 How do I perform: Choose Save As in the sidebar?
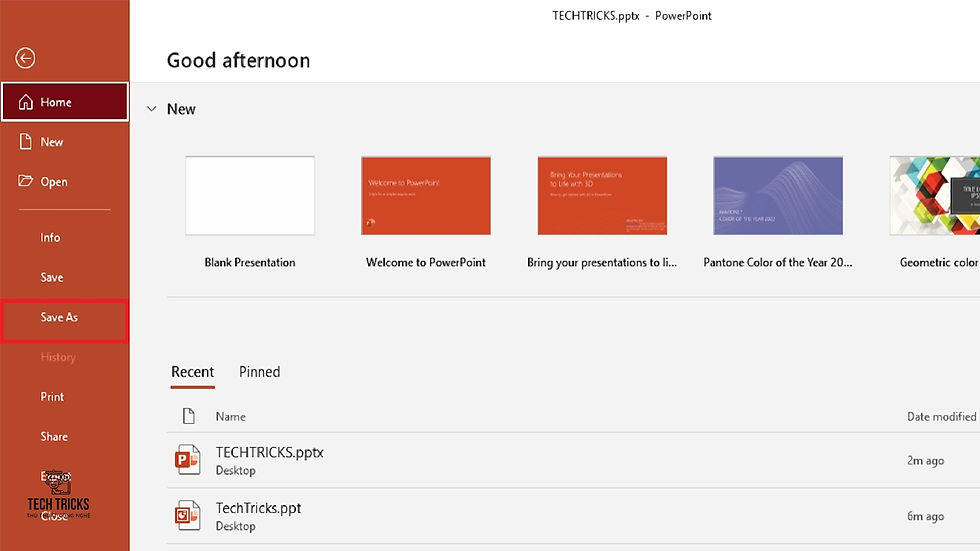click(x=65, y=320)
